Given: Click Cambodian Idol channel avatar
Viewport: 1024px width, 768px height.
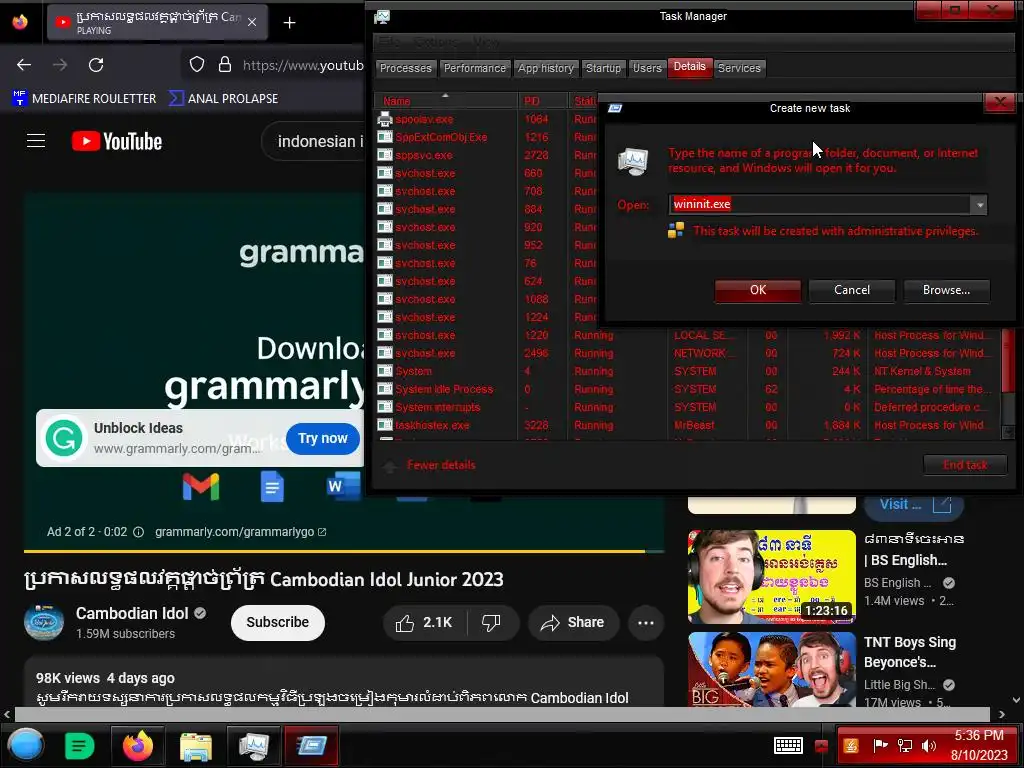Looking at the screenshot, I should coord(44,622).
